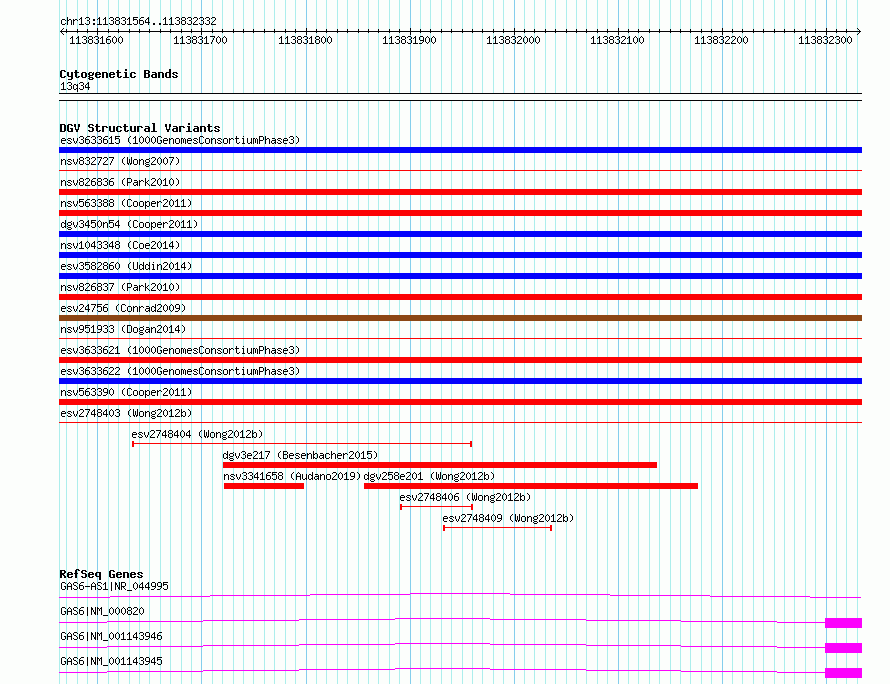Select the nsv951933 (Dogan2014) label

click(x=123, y=329)
